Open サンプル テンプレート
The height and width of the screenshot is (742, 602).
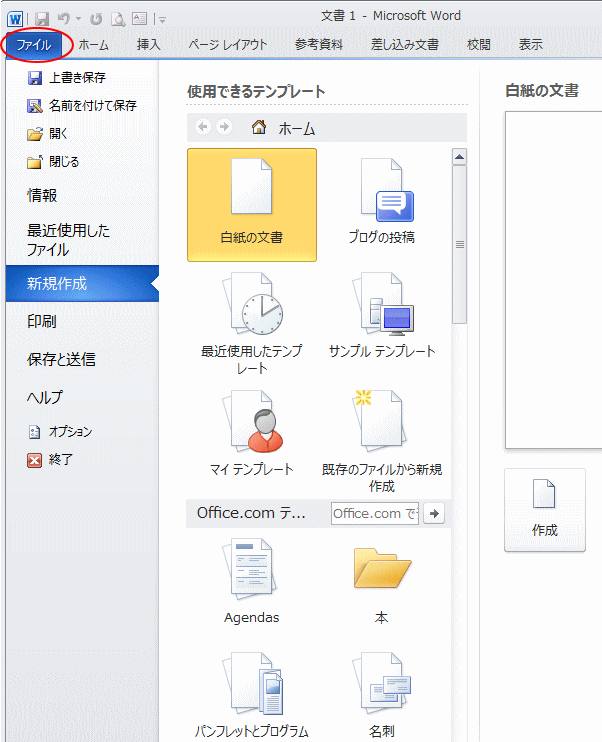pos(381,315)
